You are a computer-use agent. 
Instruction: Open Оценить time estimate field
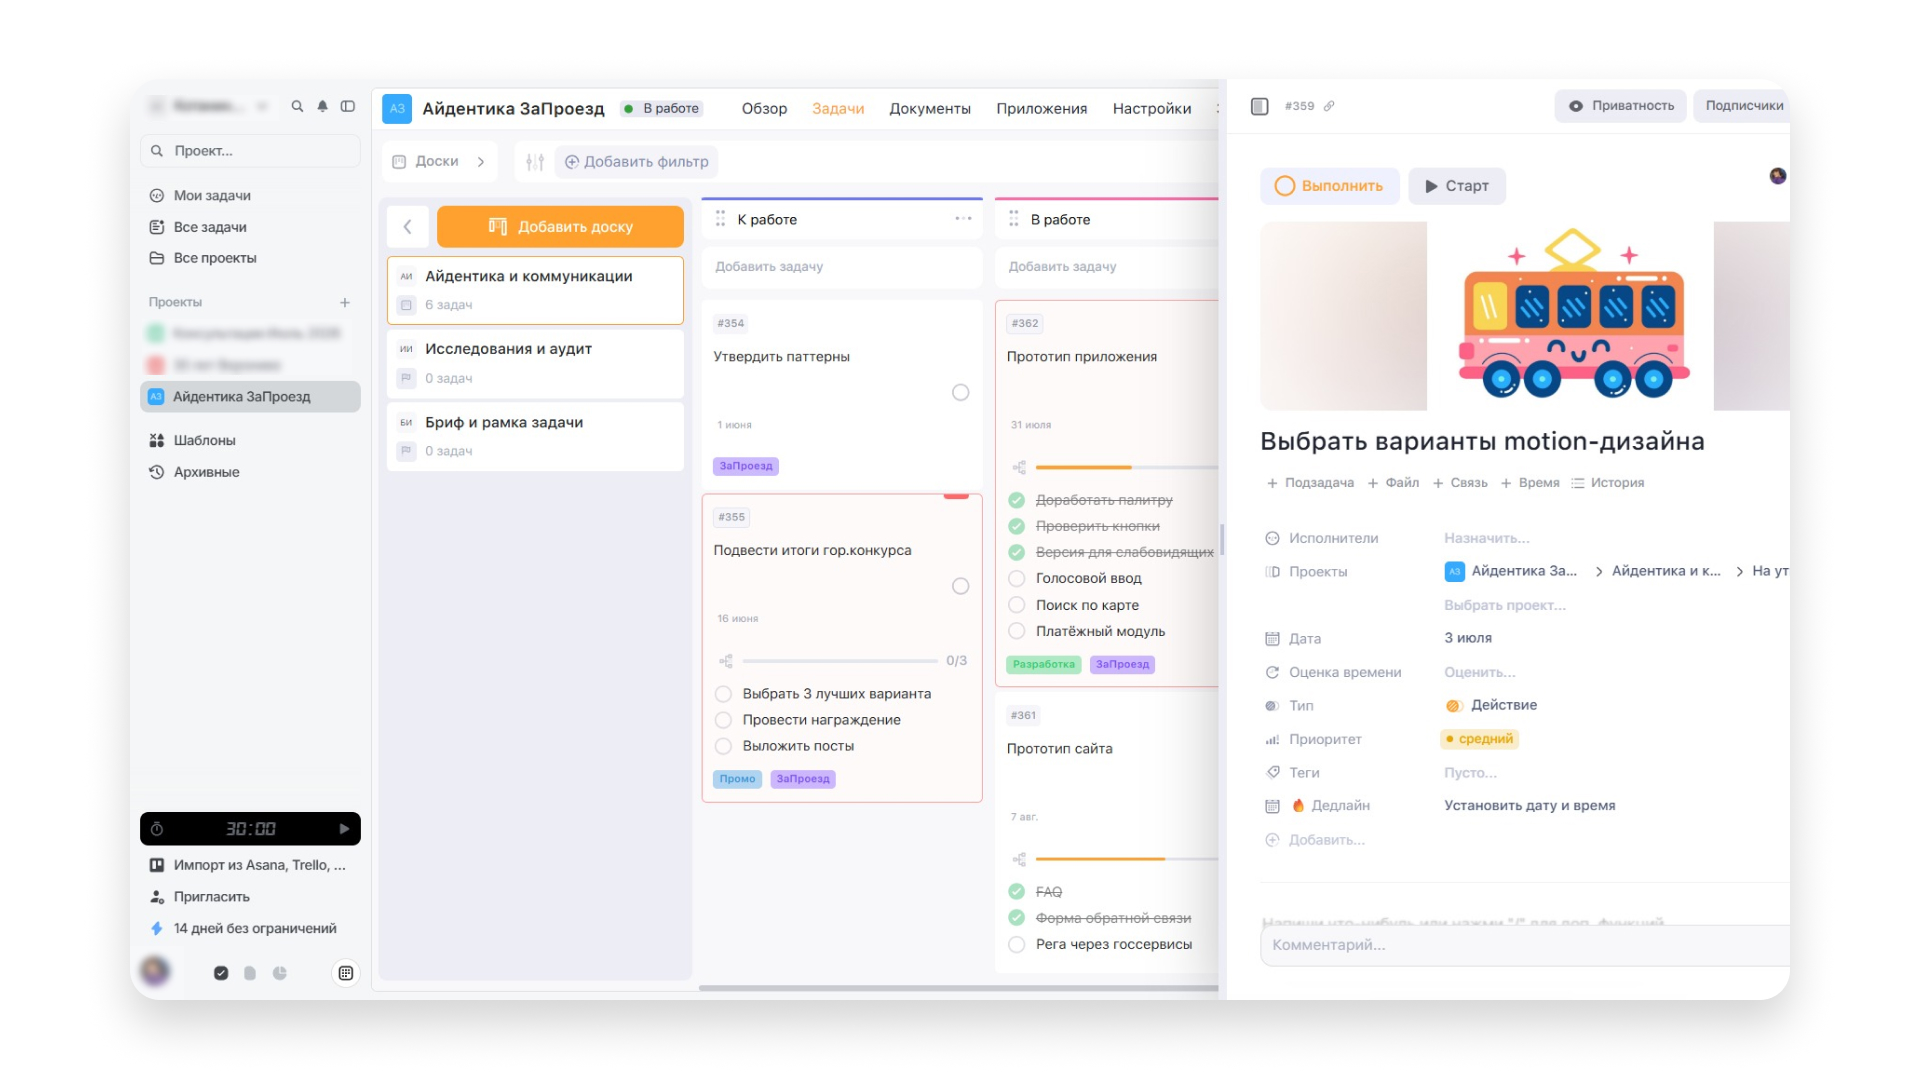[x=1480, y=672]
